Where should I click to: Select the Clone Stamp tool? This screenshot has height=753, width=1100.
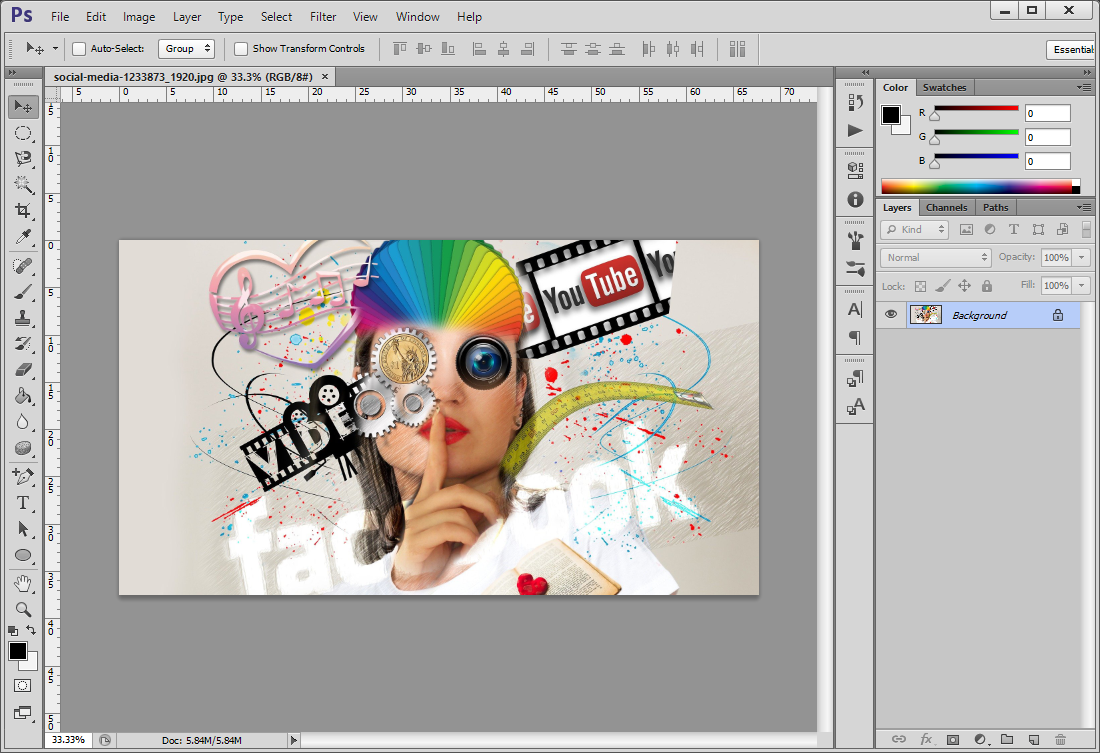tap(23, 317)
